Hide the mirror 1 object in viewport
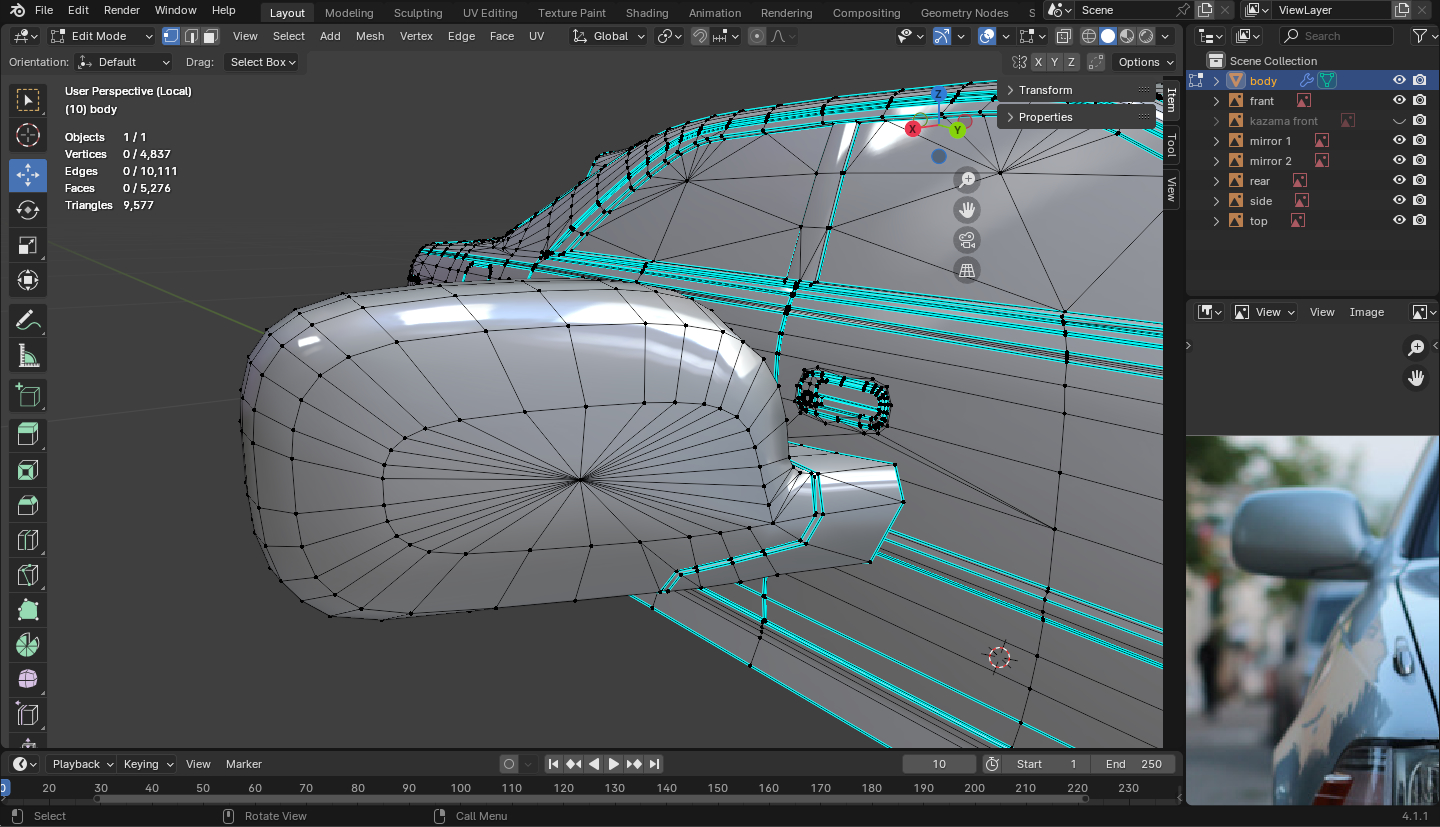The image size is (1440, 827). 1399,141
